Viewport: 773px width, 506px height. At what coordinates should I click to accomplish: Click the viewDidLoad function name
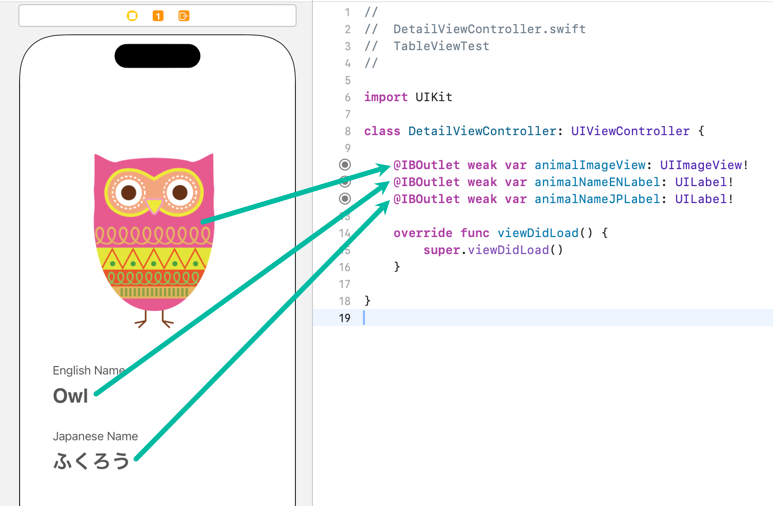(537, 233)
